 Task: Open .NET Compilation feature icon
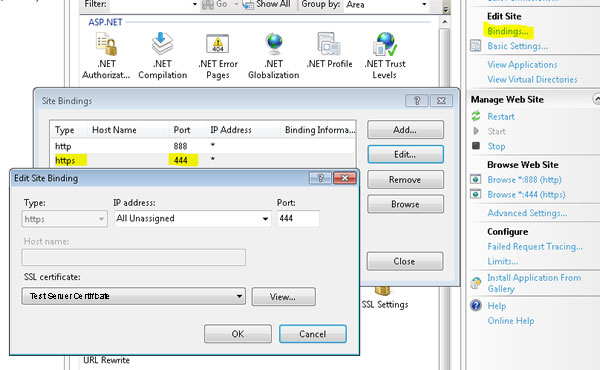click(163, 44)
